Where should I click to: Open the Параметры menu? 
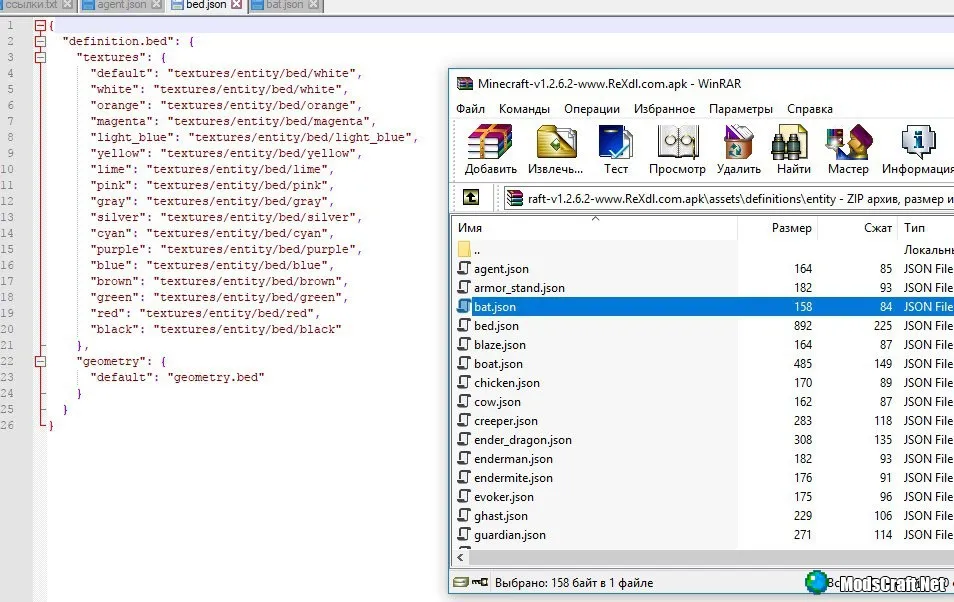(740, 109)
